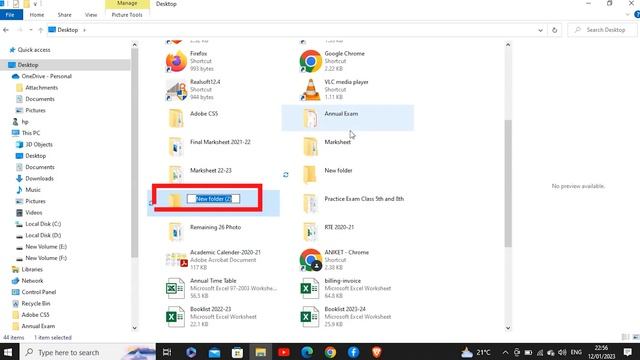Click the taskbar search box
The image size is (640, 360).
[x=87, y=352]
